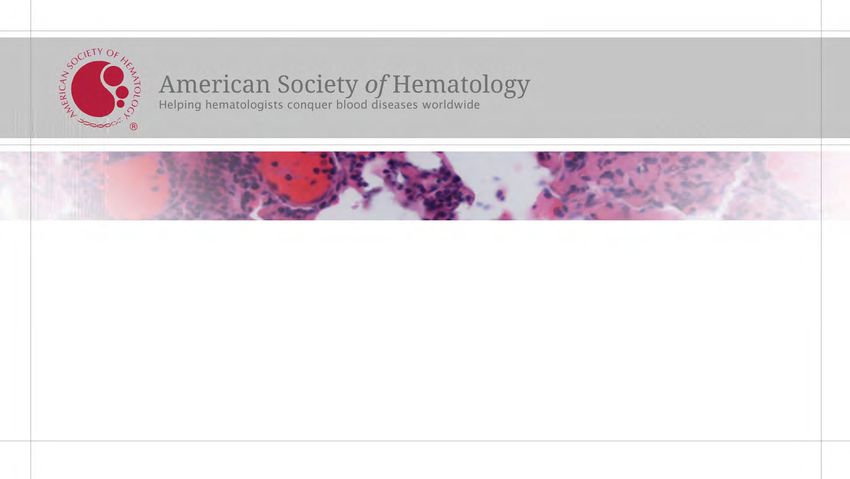Select the word 'American' in the heading
This screenshot has width=850, height=479.
(x=215, y=85)
